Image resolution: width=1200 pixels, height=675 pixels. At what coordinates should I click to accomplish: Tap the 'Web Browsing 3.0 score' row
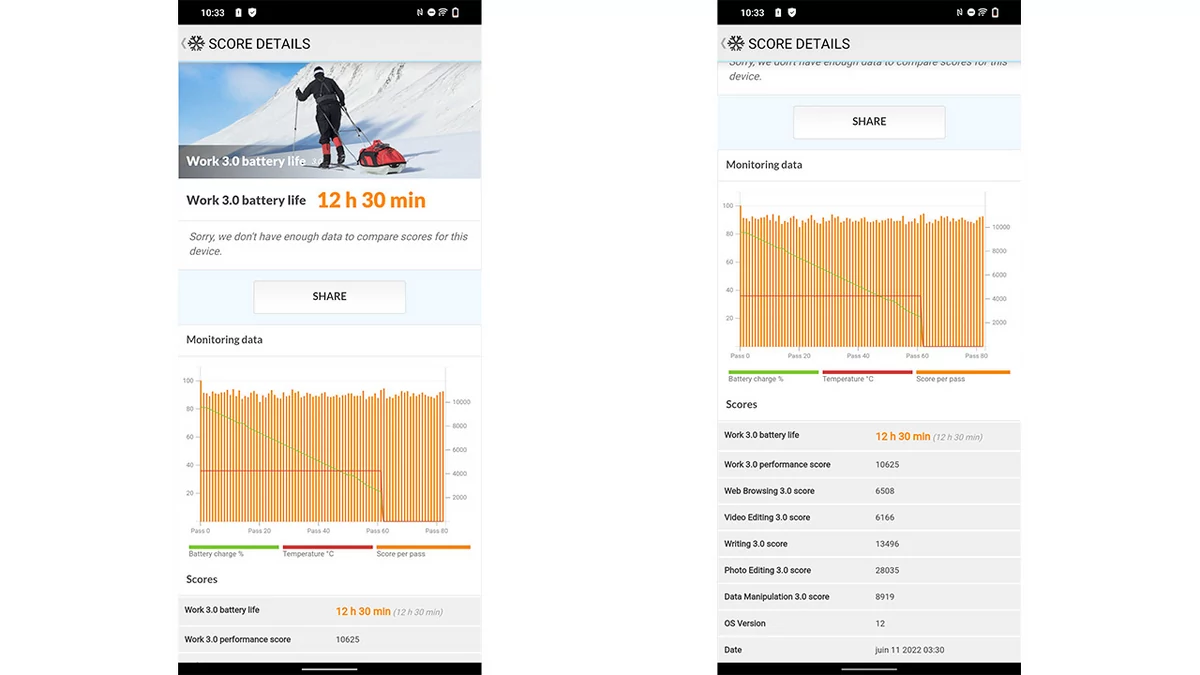(869, 492)
